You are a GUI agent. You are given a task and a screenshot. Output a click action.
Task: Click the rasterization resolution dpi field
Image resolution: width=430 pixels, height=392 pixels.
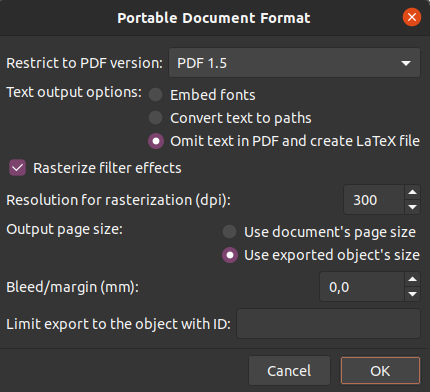coord(374,200)
